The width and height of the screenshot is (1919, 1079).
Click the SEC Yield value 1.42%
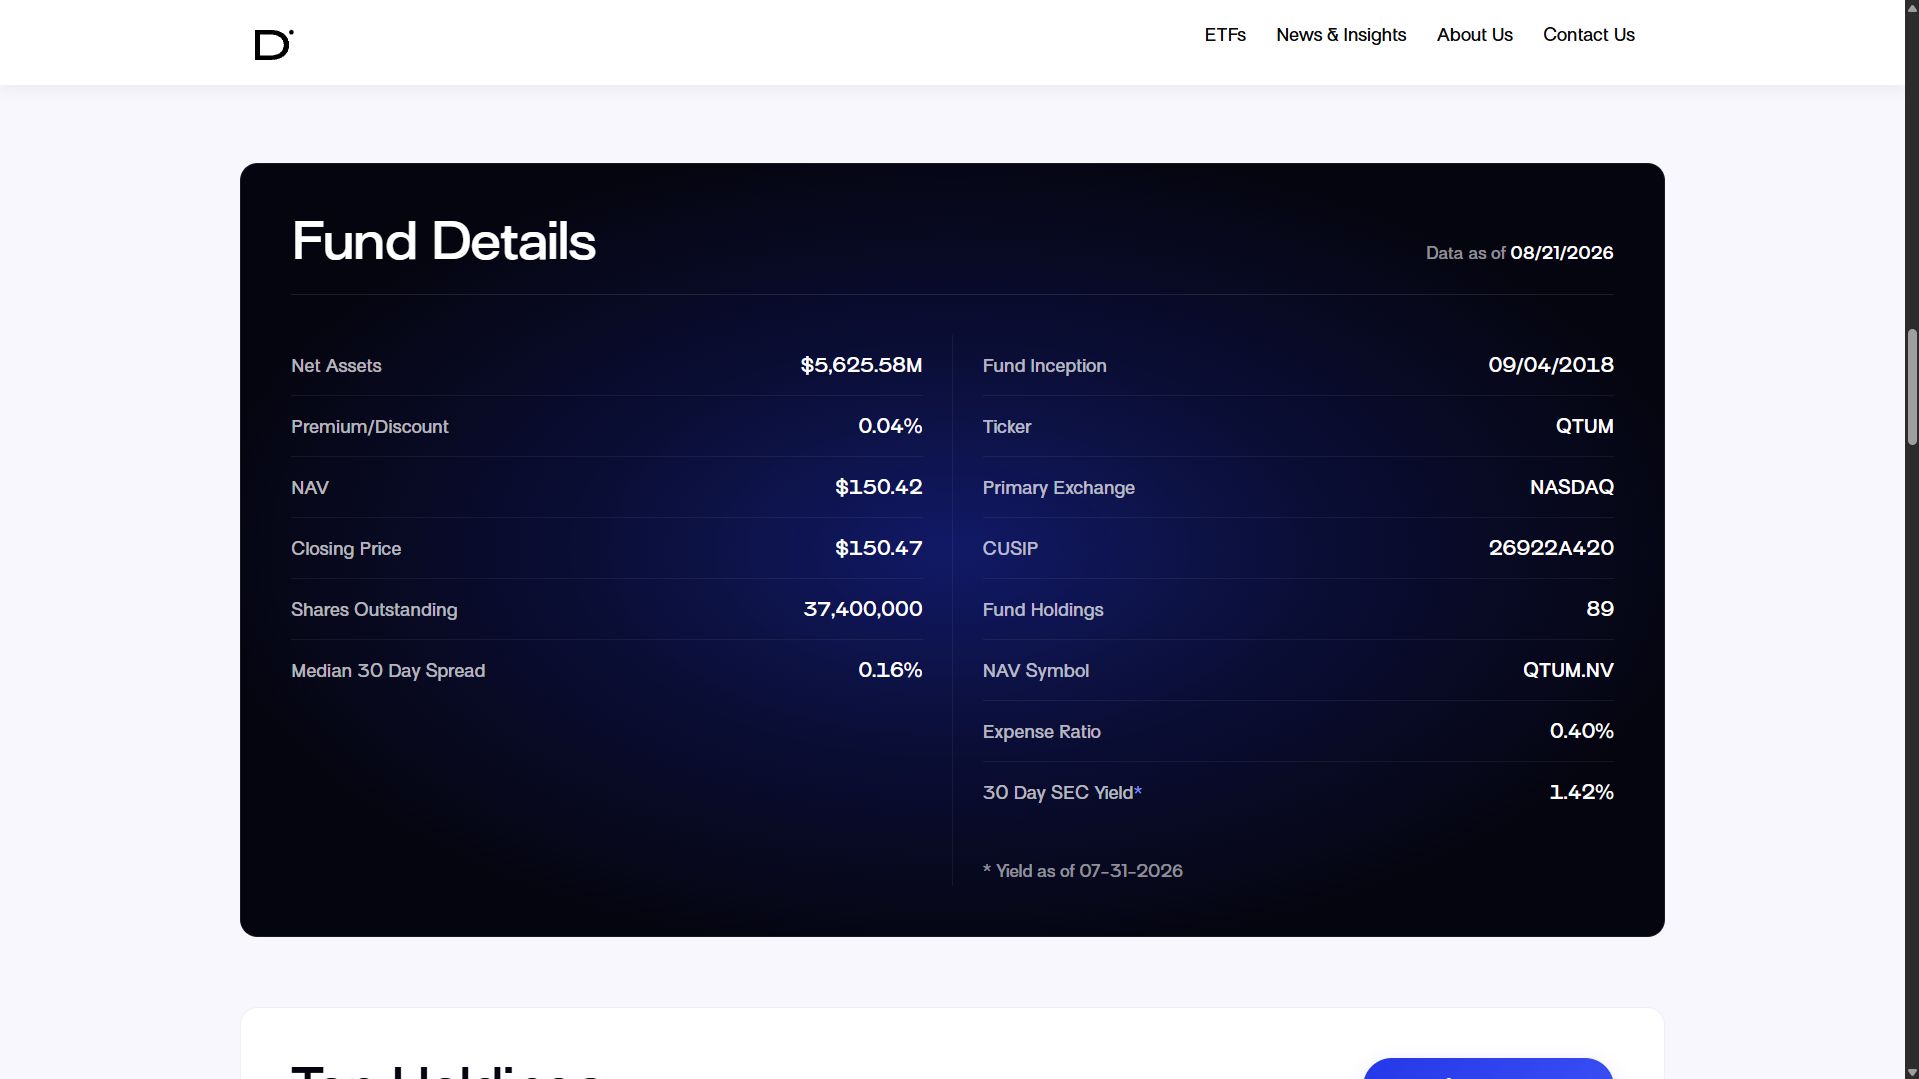[1582, 792]
